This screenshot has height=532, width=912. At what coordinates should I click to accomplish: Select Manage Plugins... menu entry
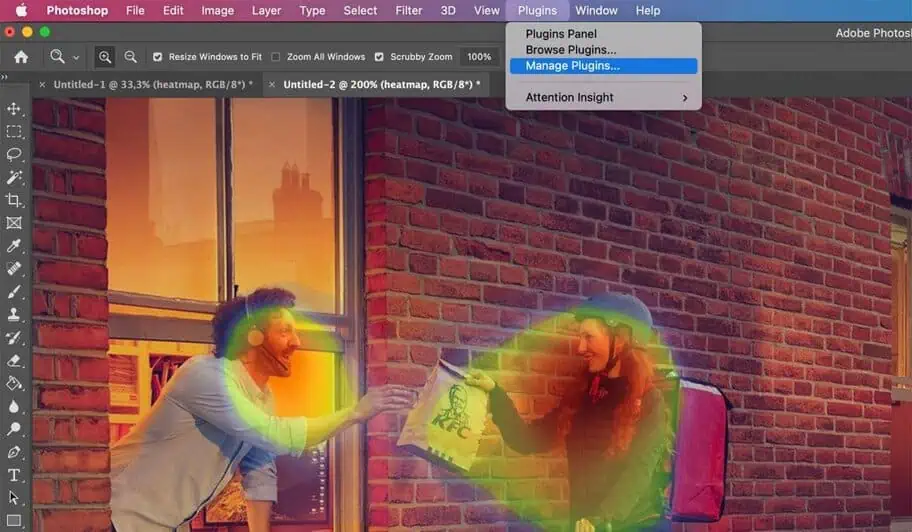[603, 66]
